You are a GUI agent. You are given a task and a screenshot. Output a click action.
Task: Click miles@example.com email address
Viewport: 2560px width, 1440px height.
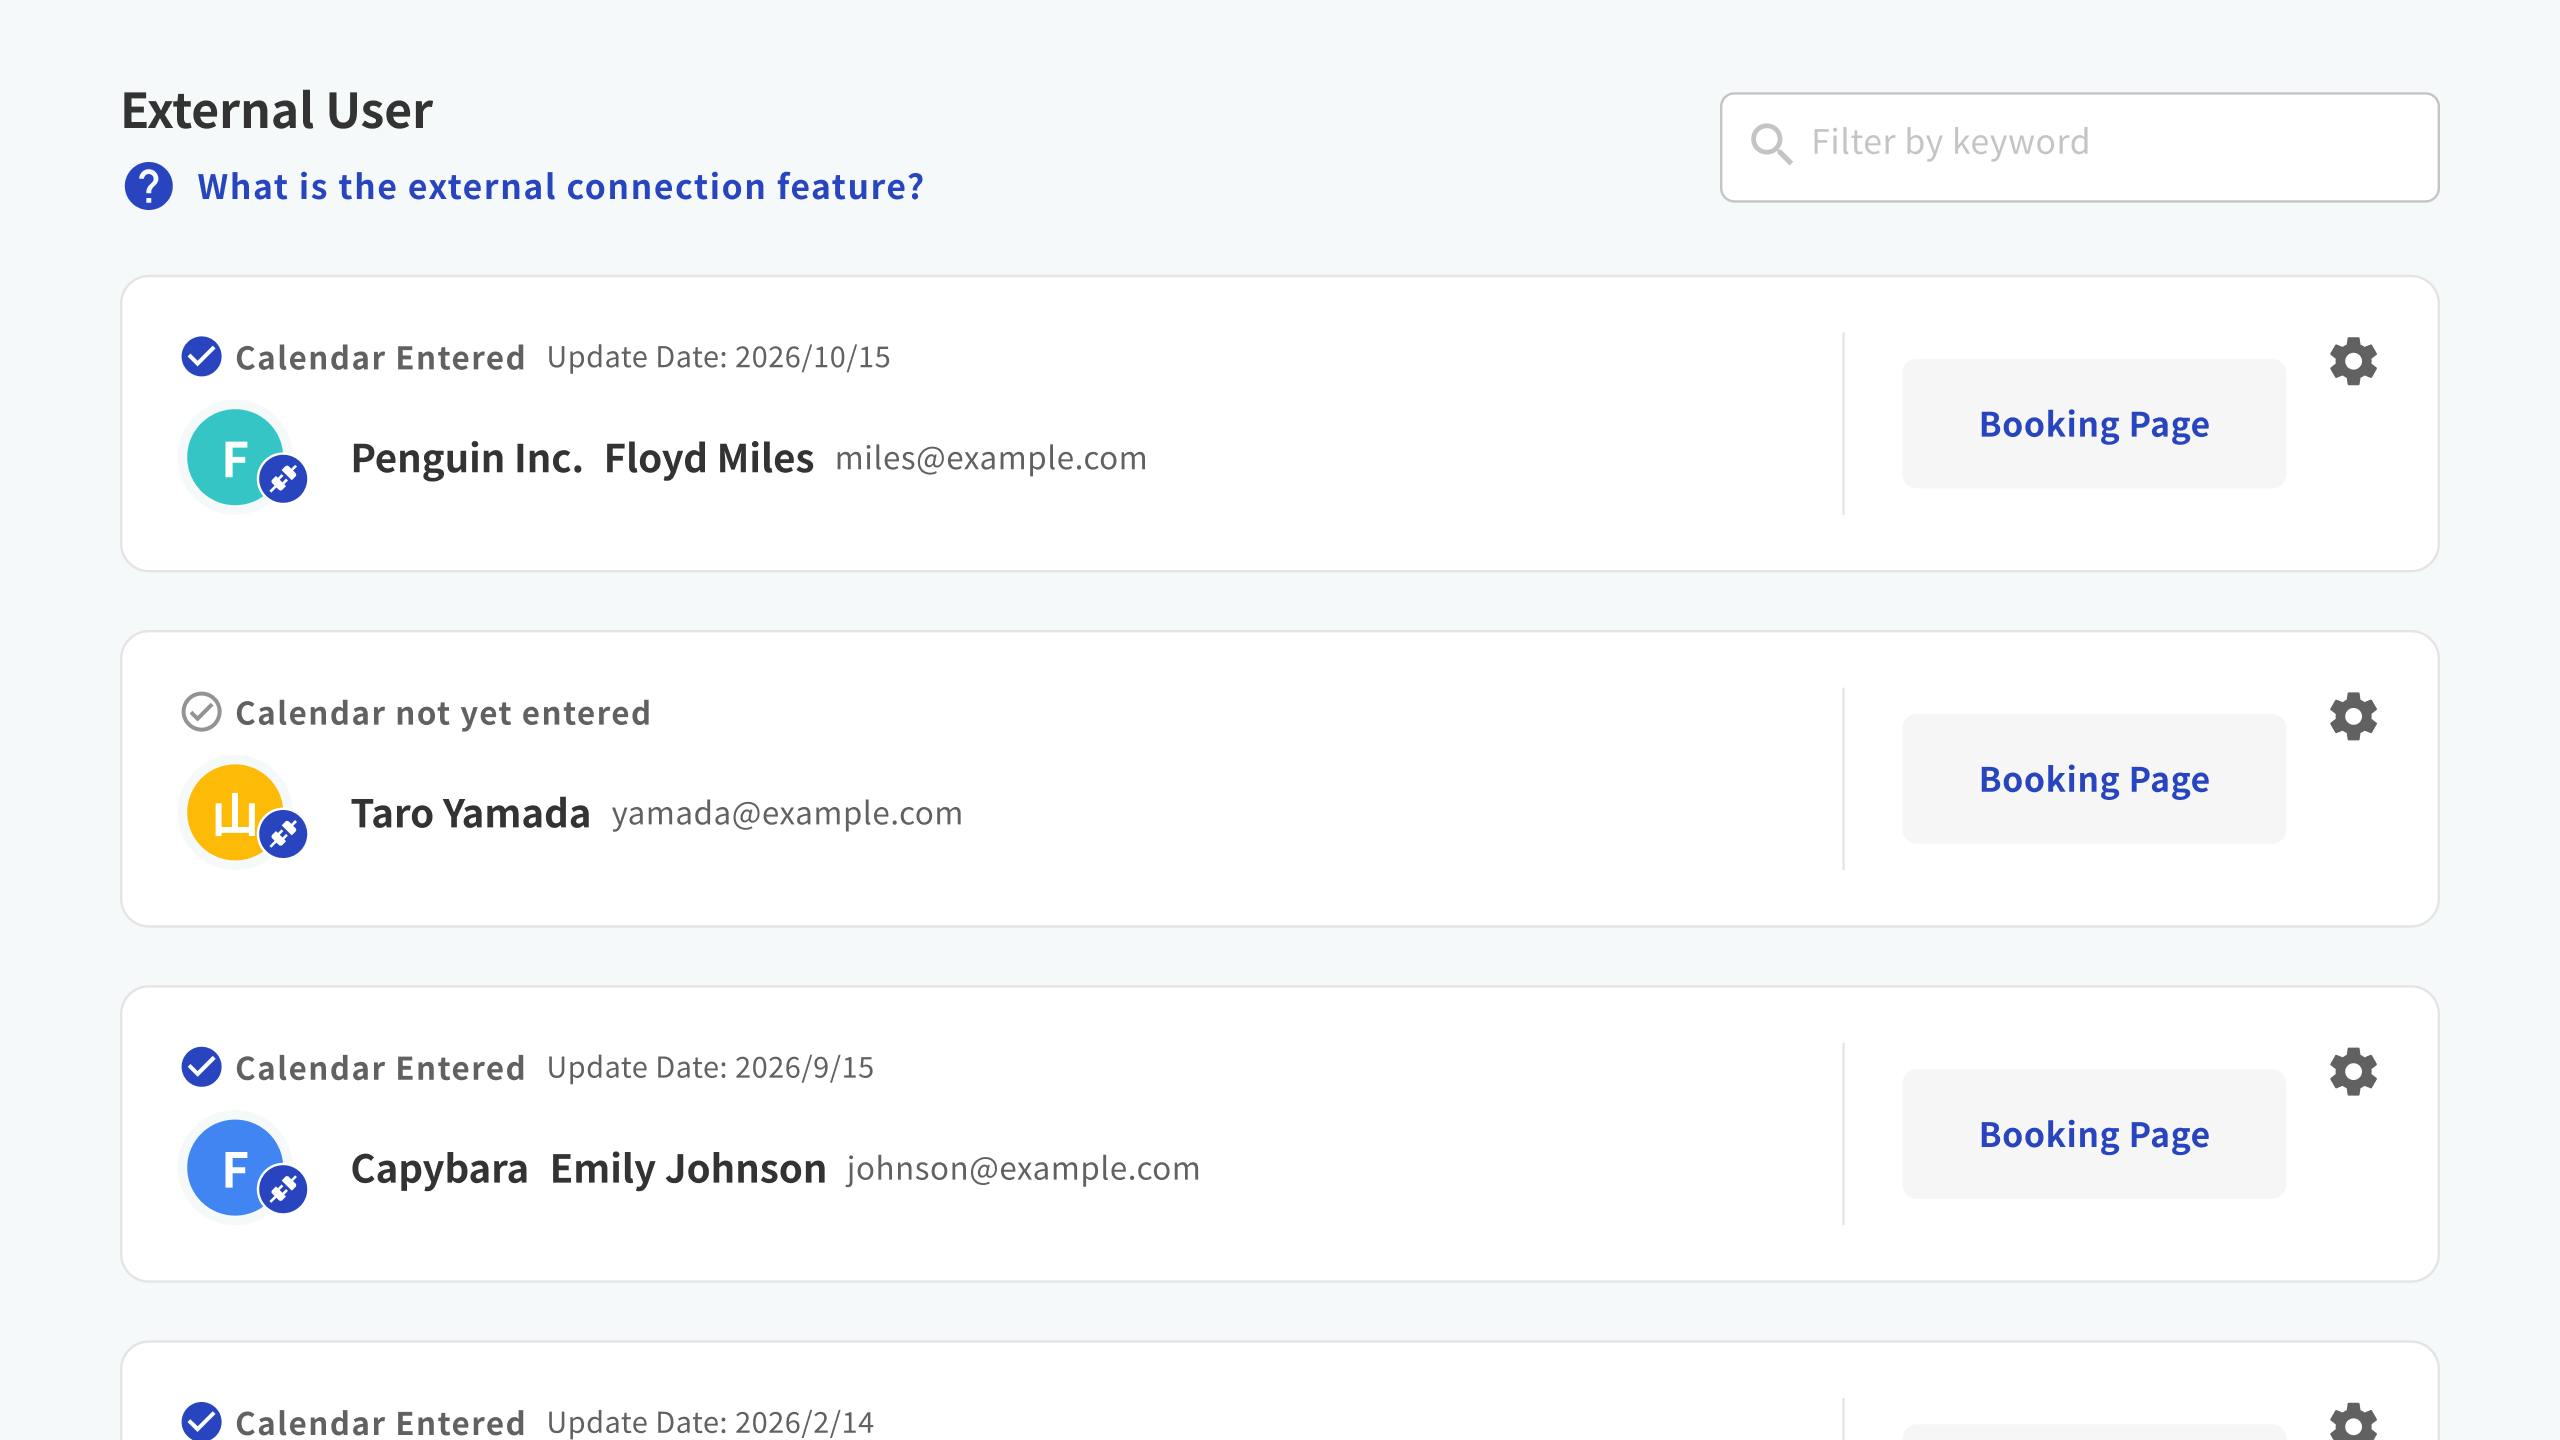(x=990, y=458)
